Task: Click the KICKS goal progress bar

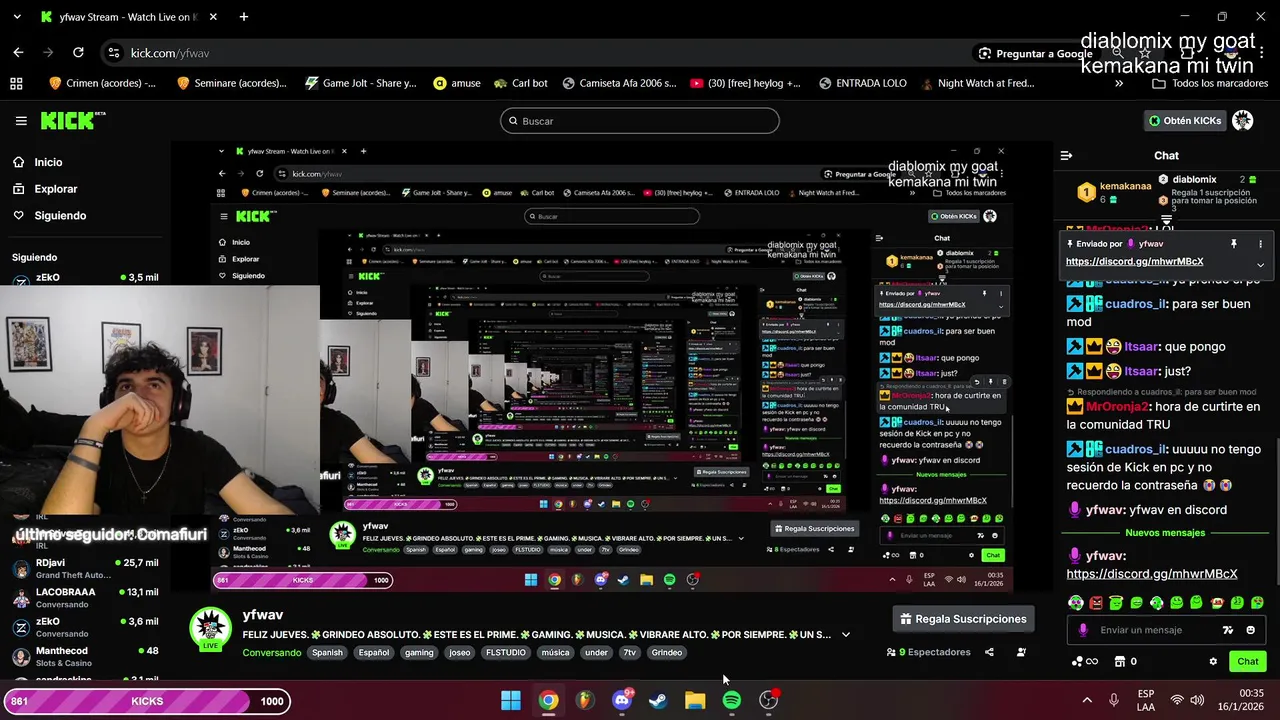Action: pos(147,701)
